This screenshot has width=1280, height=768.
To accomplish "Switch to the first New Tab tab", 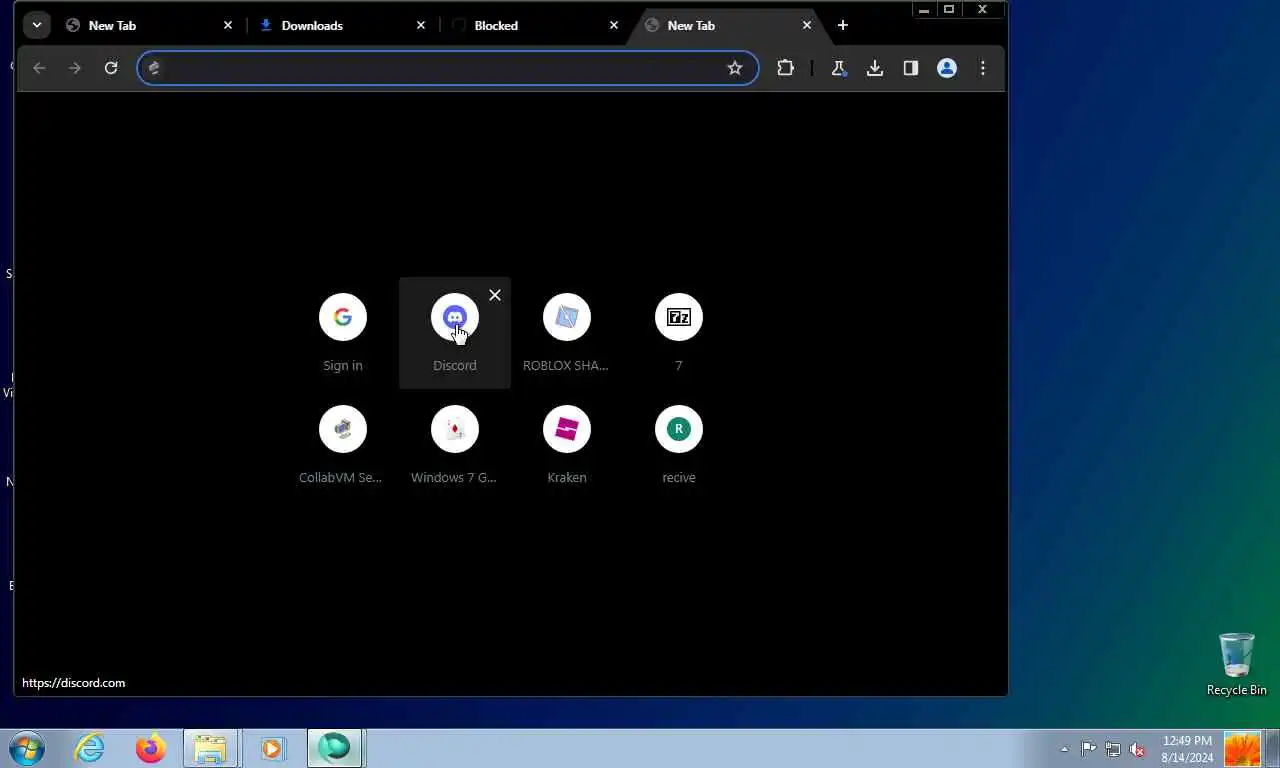I will coord(149,25).
